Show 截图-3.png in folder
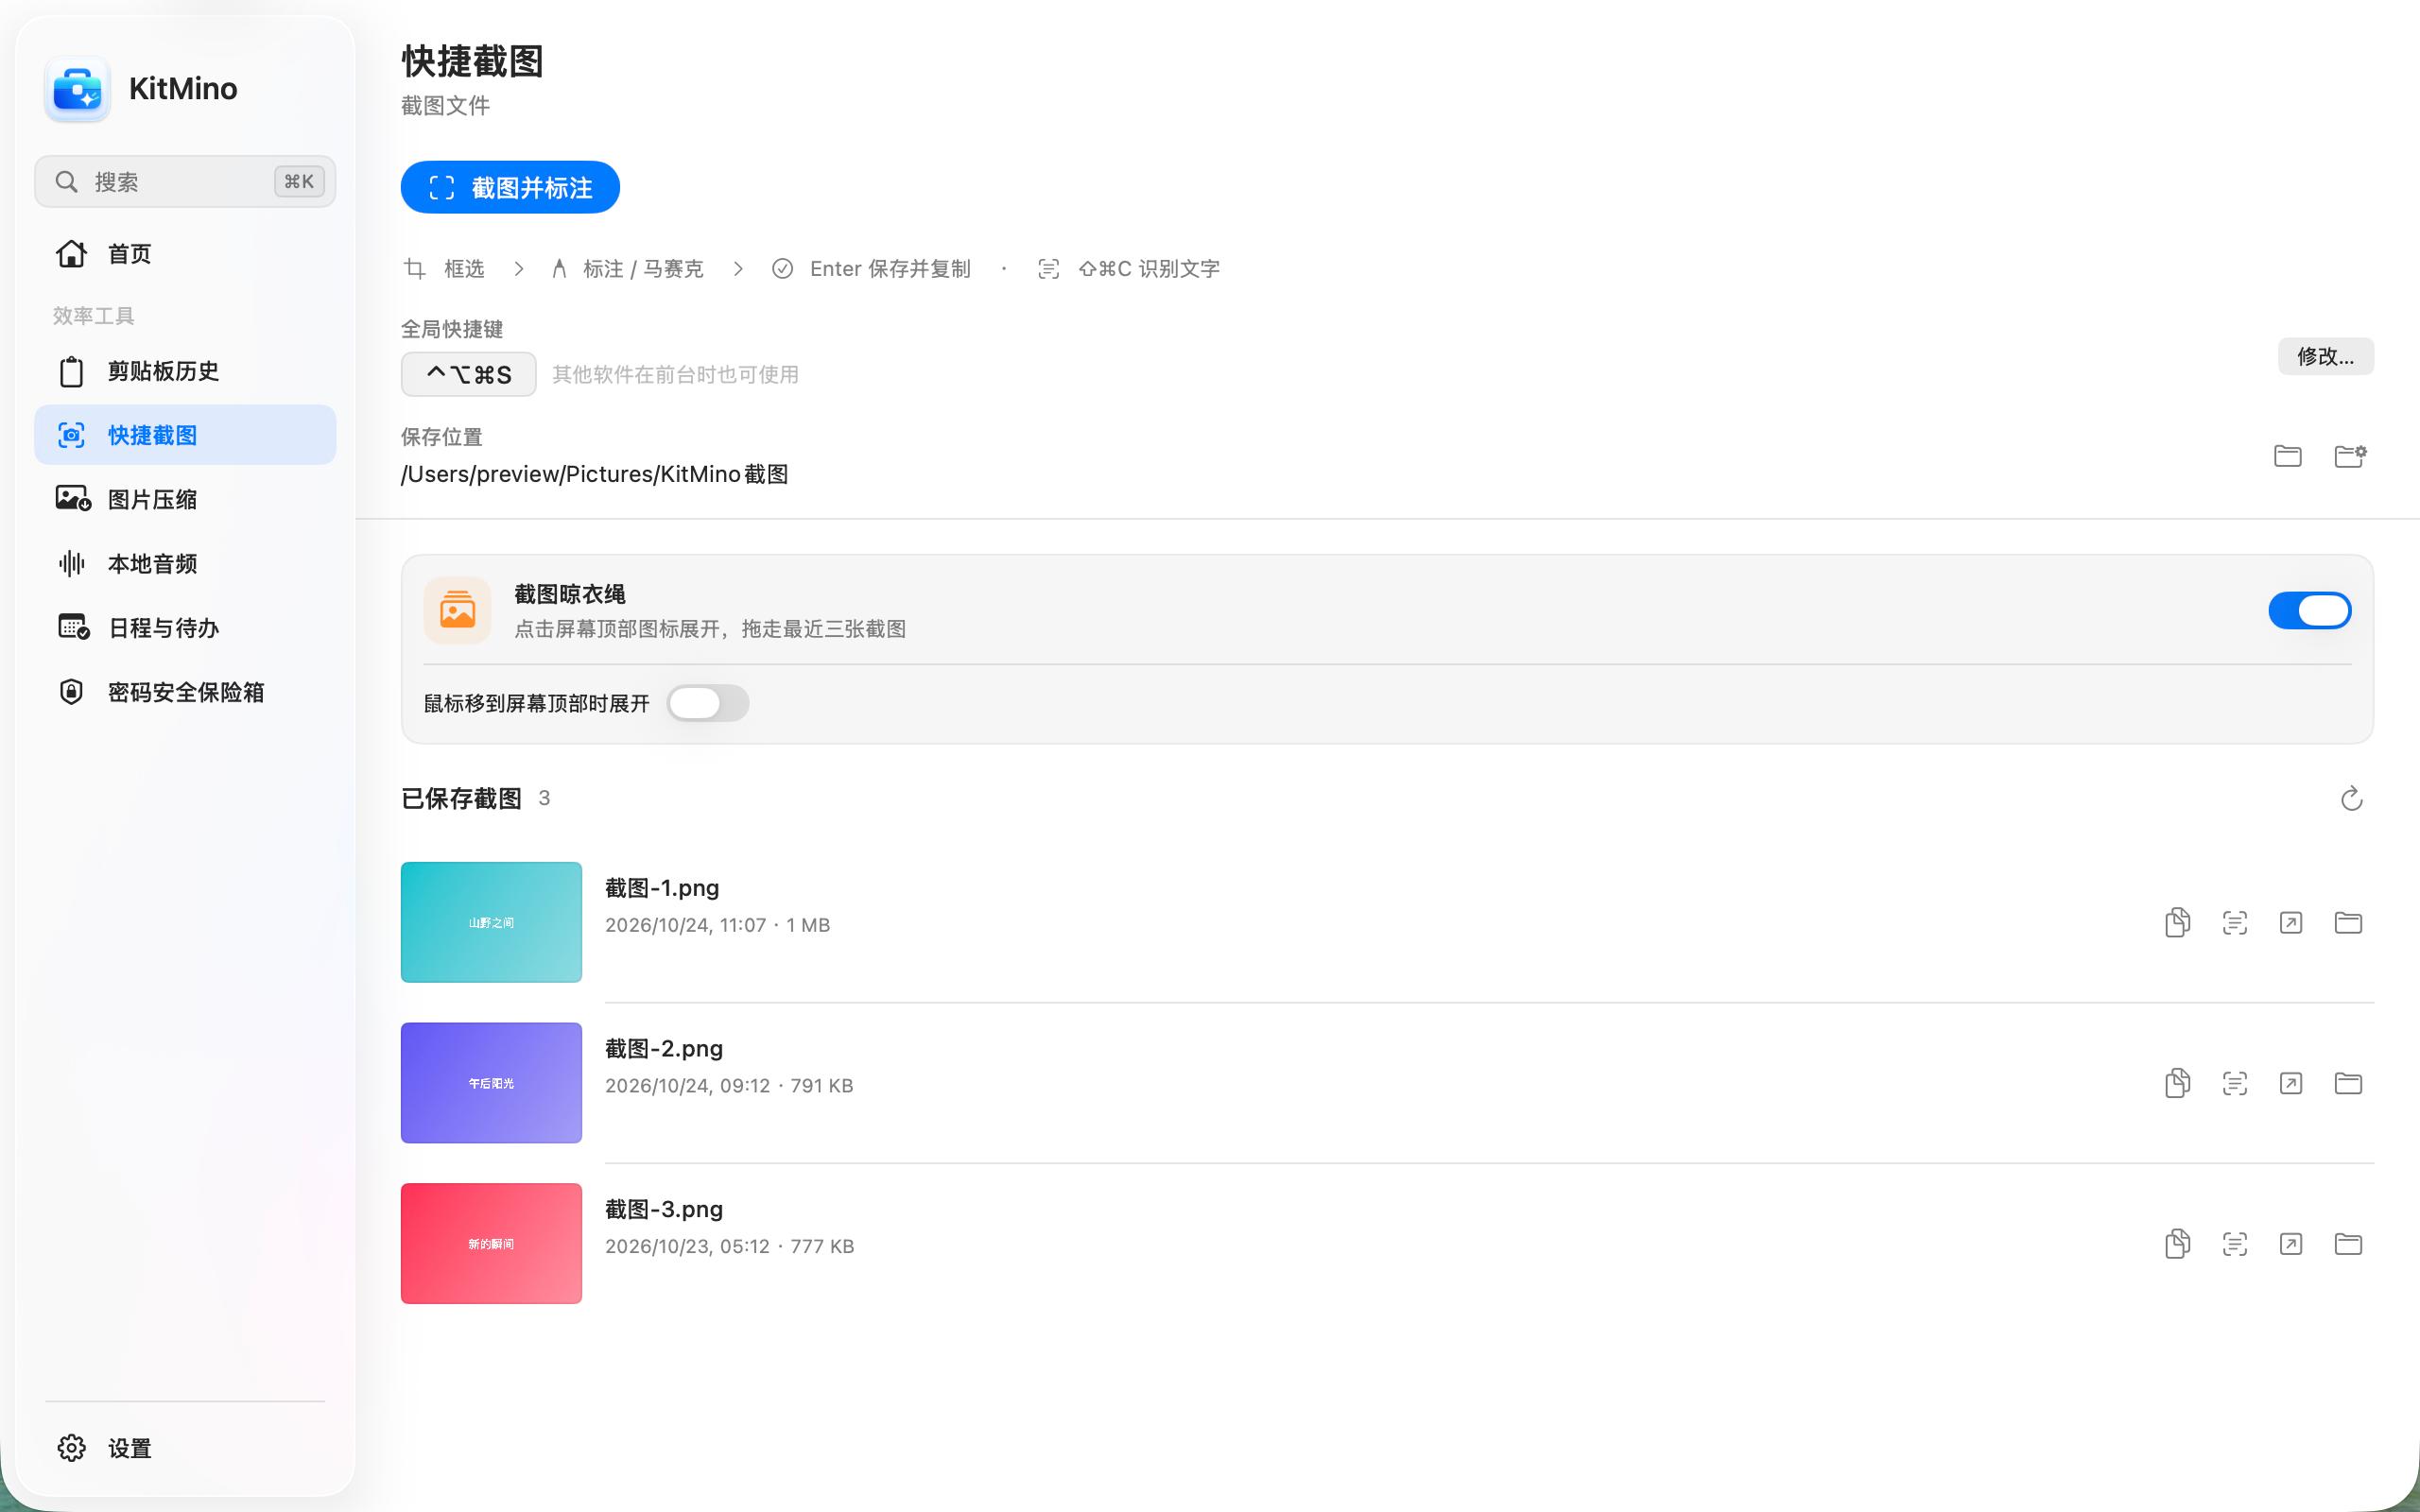The height and width of the screenshot is (1512, 2420). click(x=2348, y=1244)
